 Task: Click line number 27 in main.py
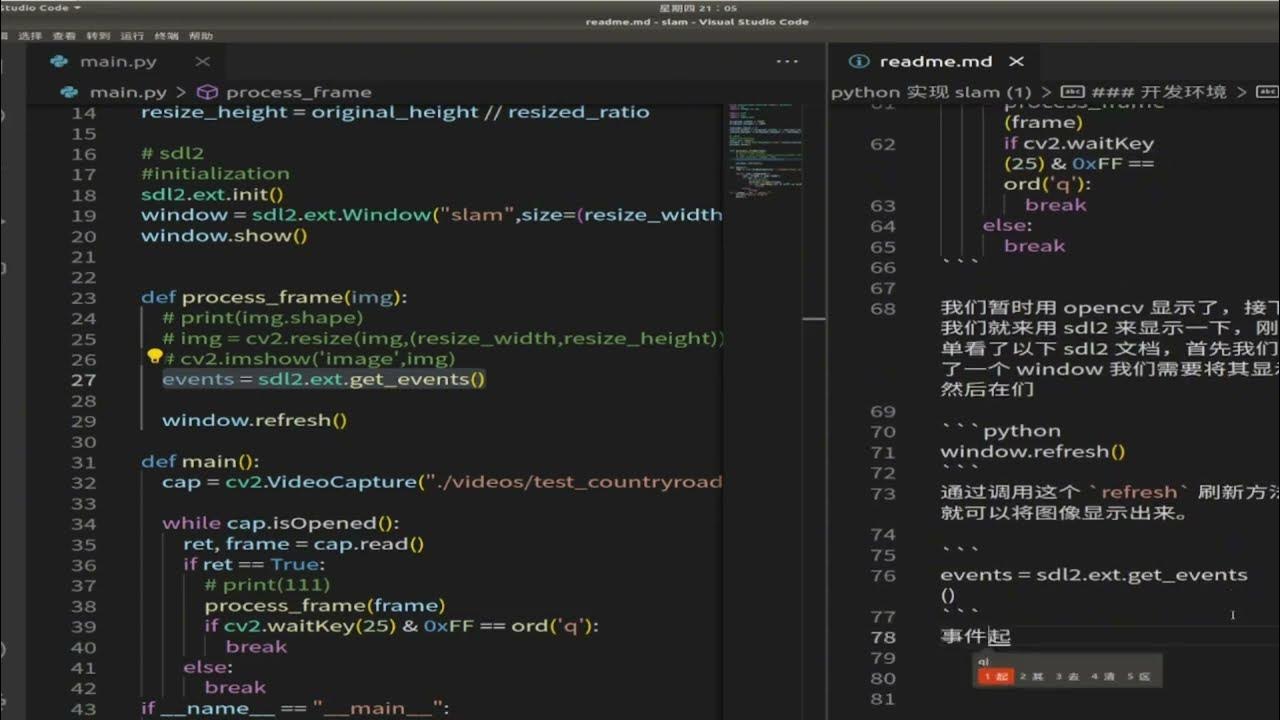click(x=84, y=379)
